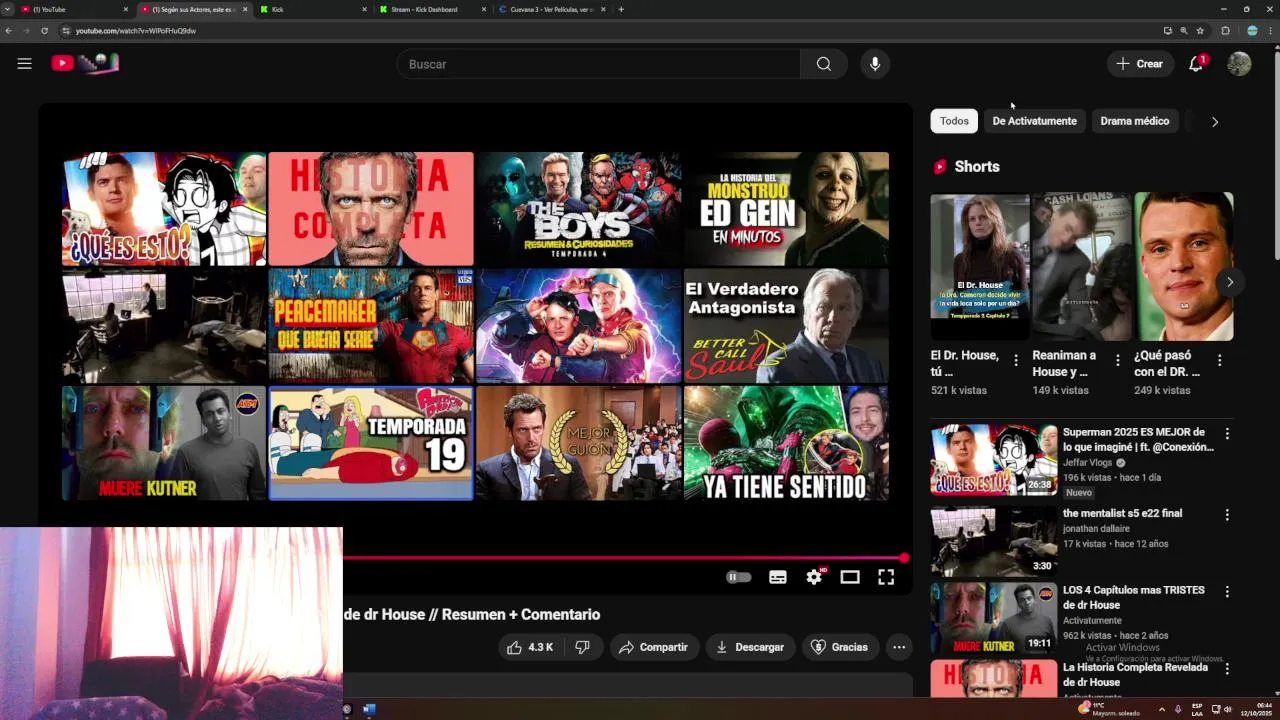Open player settings gear
The height and width of the screenshot is (720, 1280).
coord(814,577)
